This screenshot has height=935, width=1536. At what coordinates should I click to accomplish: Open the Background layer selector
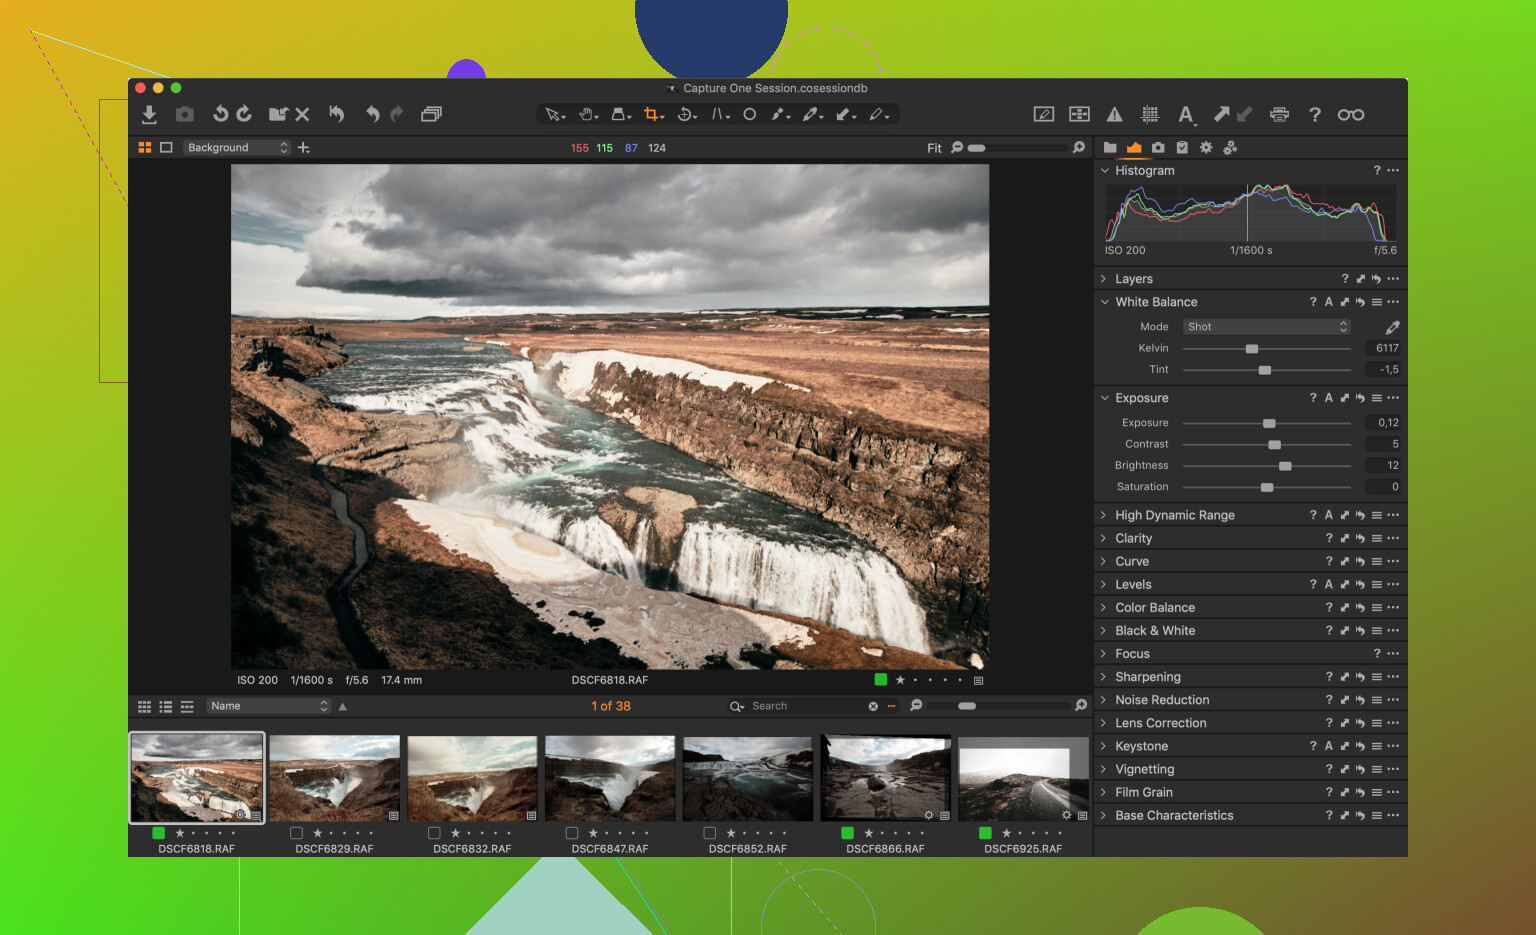click(237, 147)
